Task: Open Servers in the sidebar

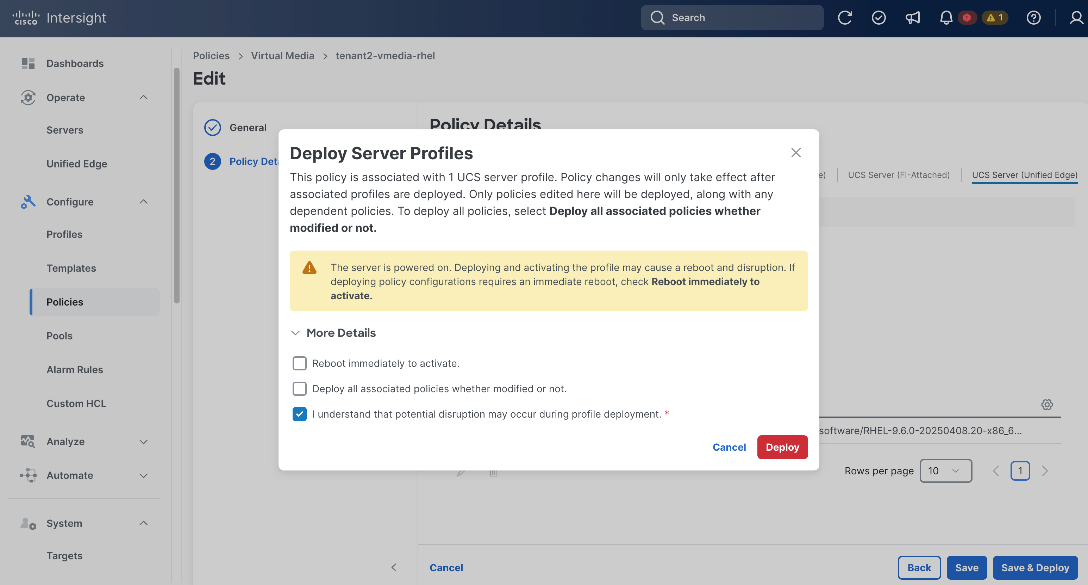Action: tap(65, 130)
